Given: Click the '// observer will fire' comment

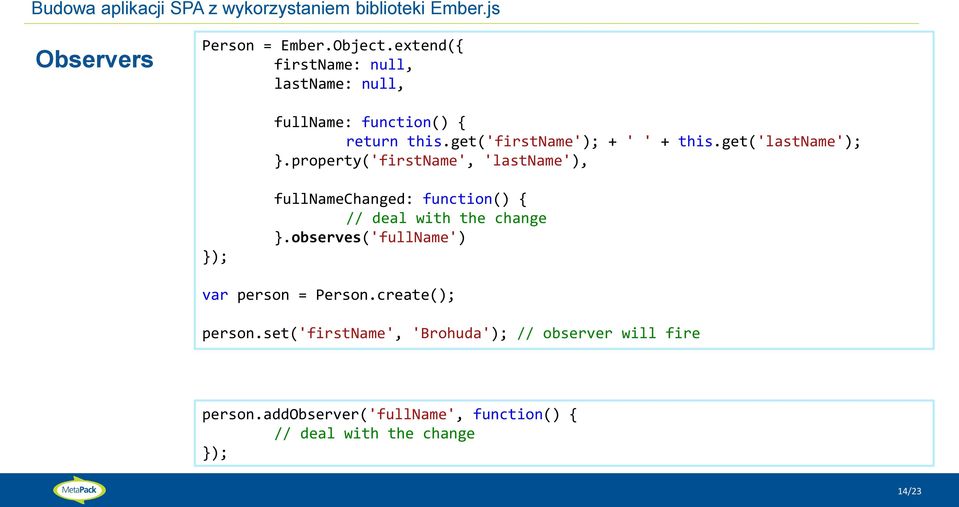Looking at the screenshot, I should (609, 333).
